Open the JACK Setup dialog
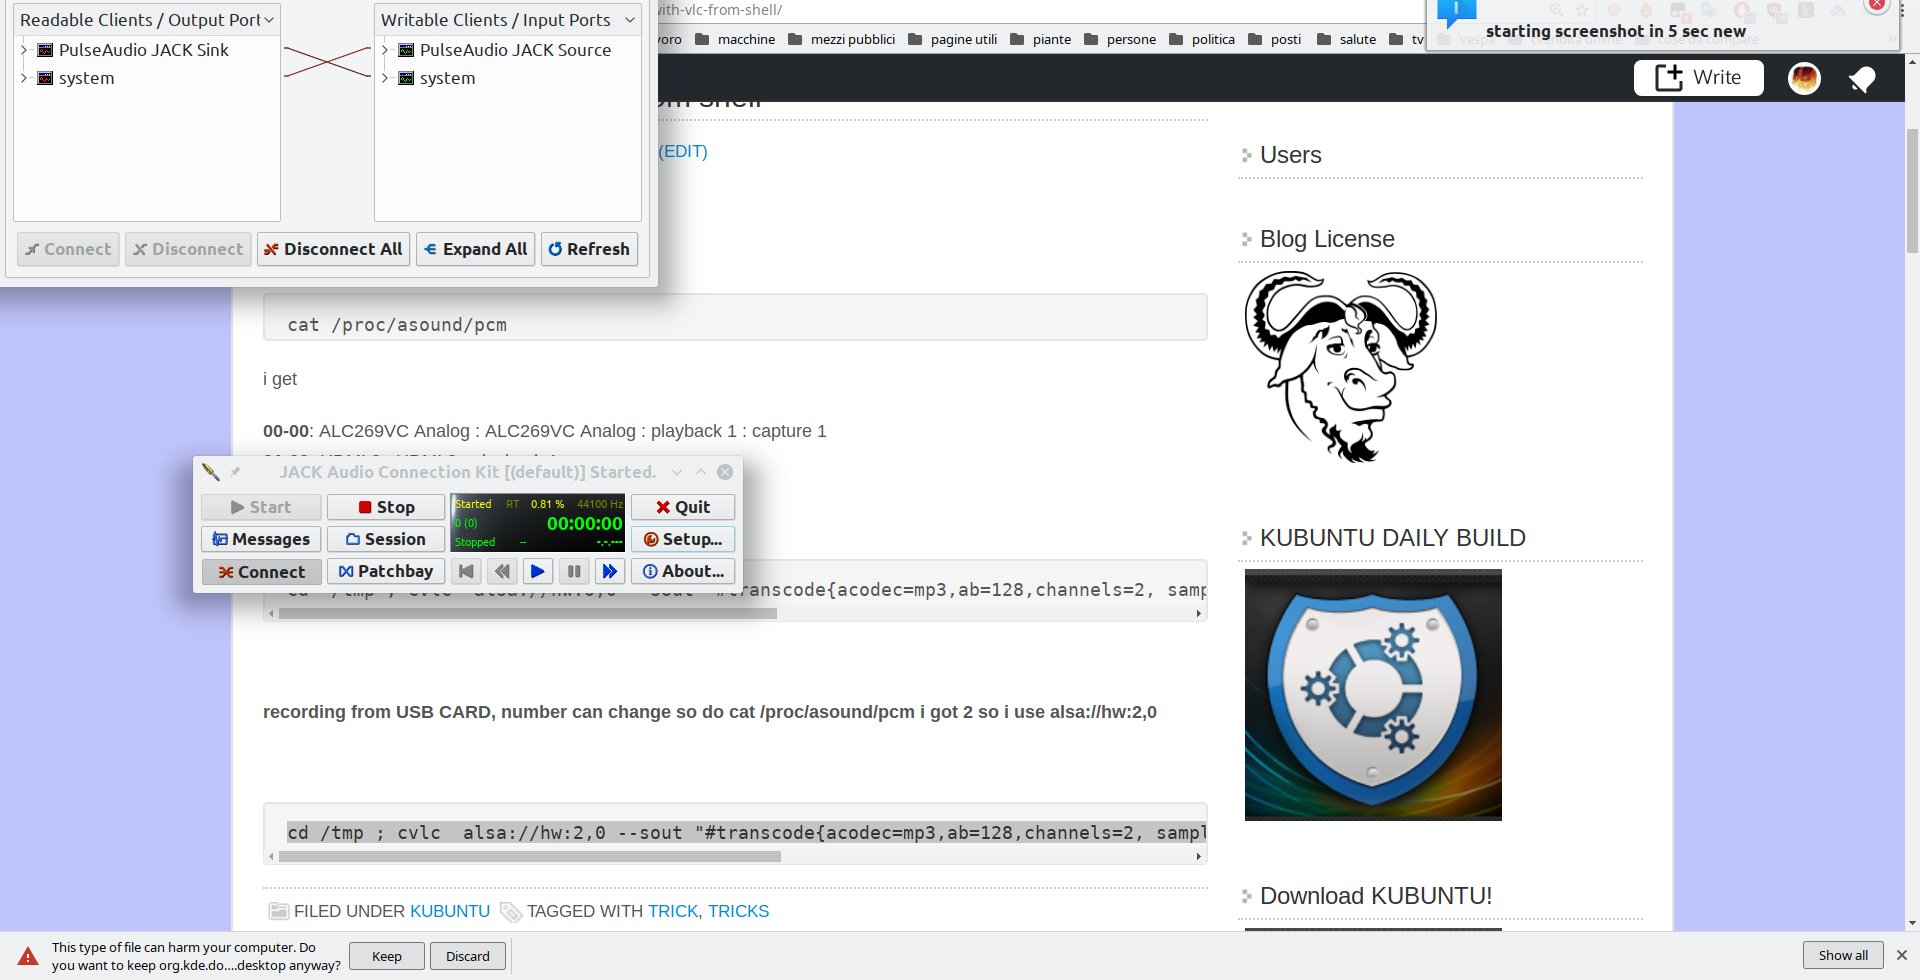The width and height of the screenshot is (1920, 980). coord(683,539)
